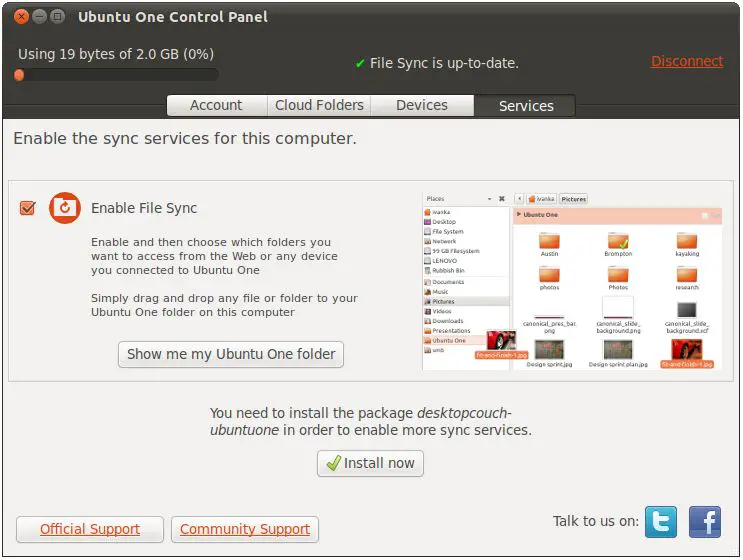Click the Install now button
The height and width of the screenshot is (560, 743).
(x=370, y=463)
